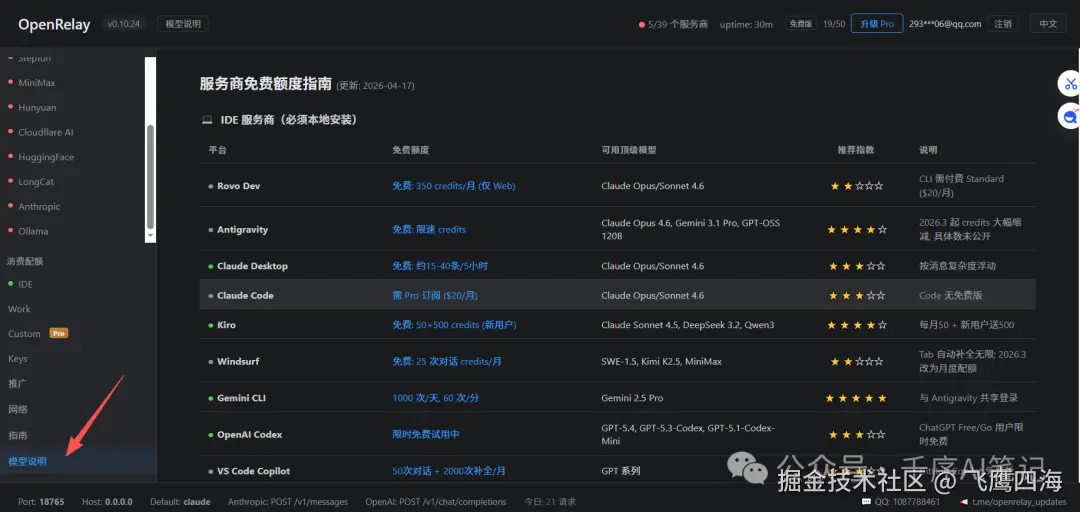The width and height of the screenshot is (1080, 512).
Task: Open link 需 Pro 订阅 ($20/月)
Action: (435, 296)
